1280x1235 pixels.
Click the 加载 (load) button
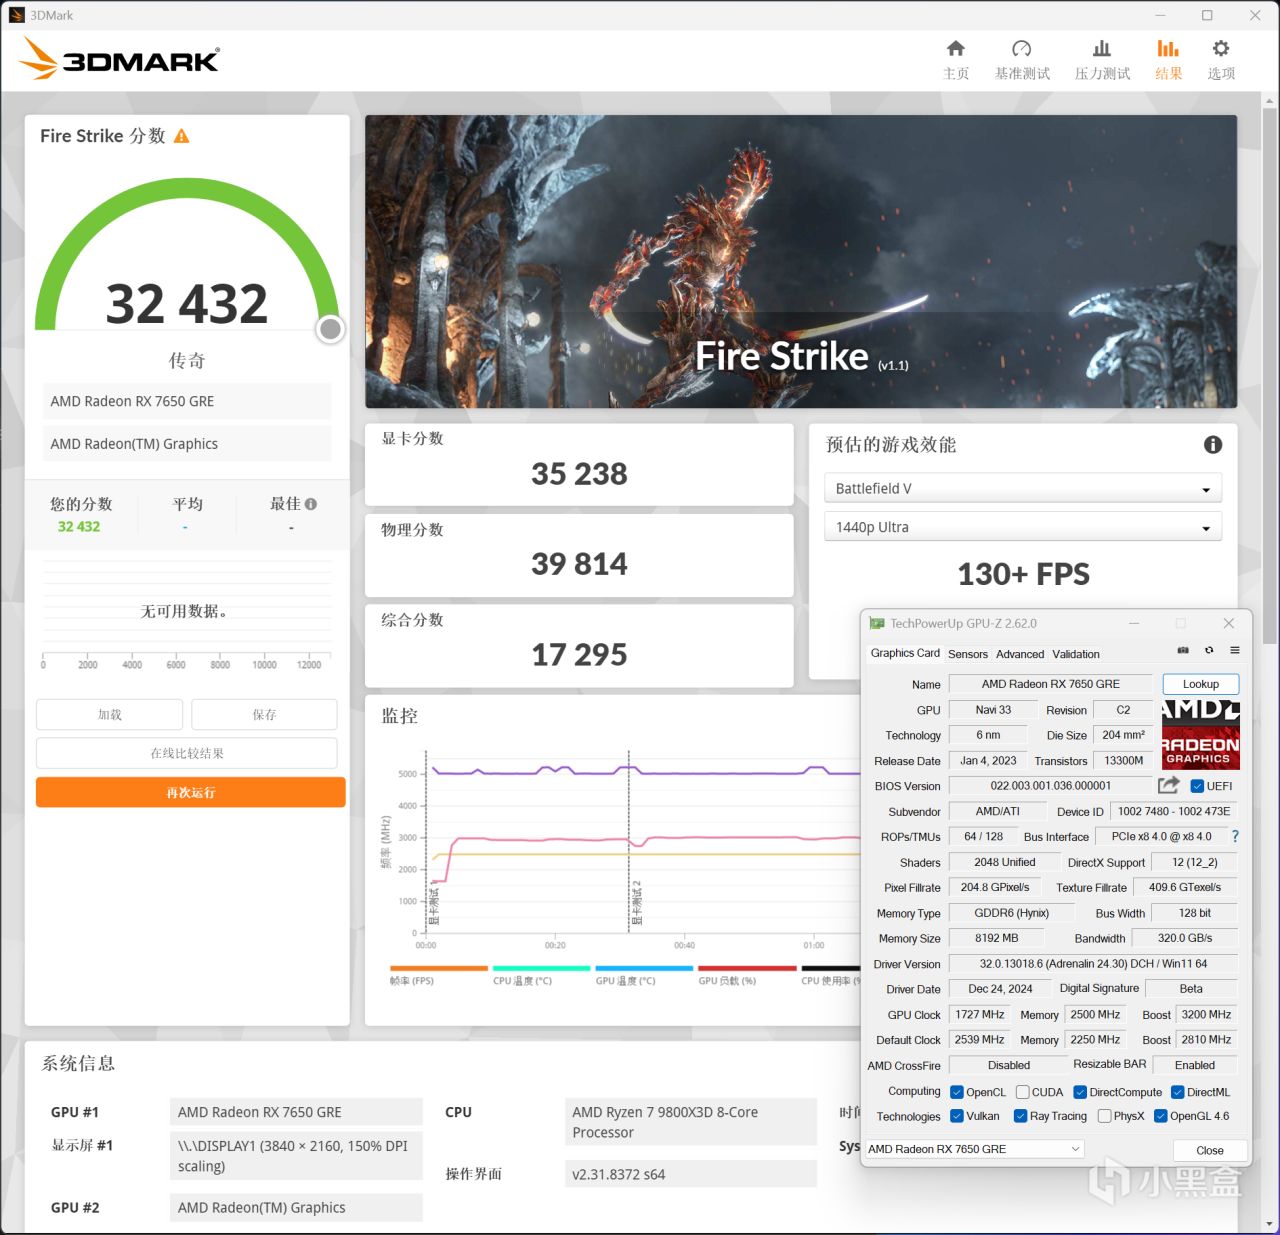tap(110, 715)
